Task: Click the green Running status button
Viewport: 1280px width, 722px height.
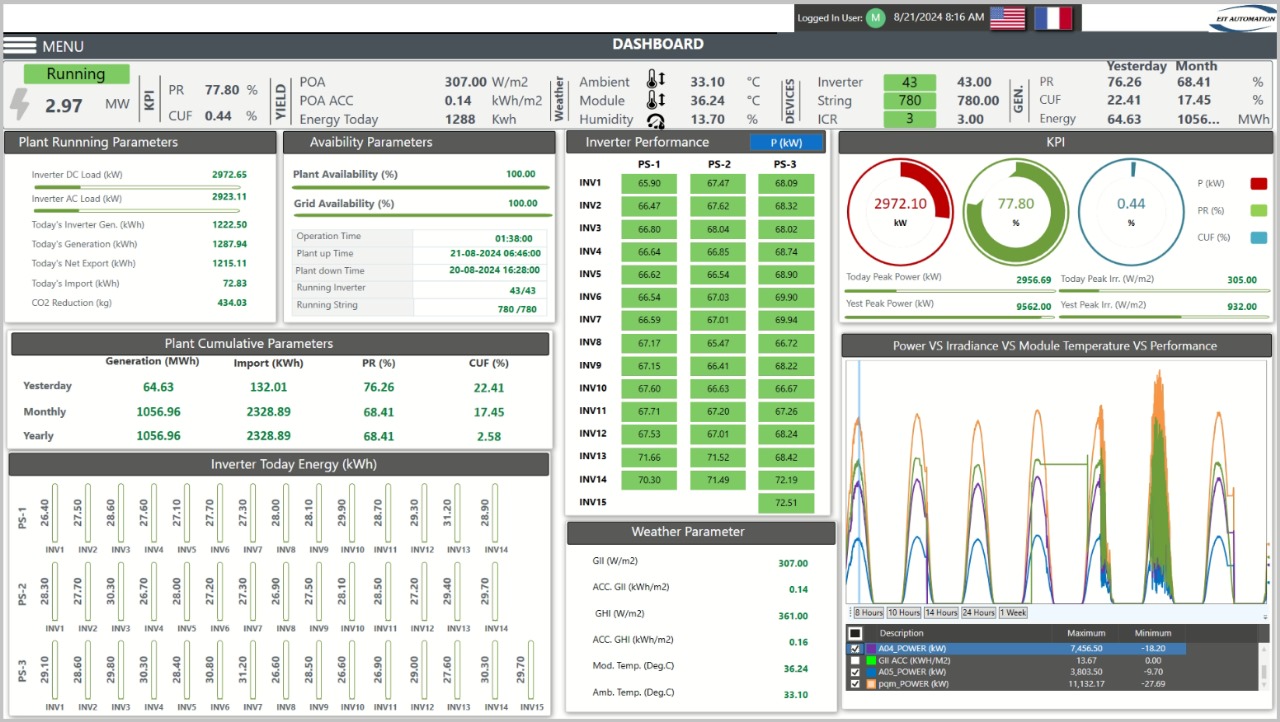Action: 76,73
